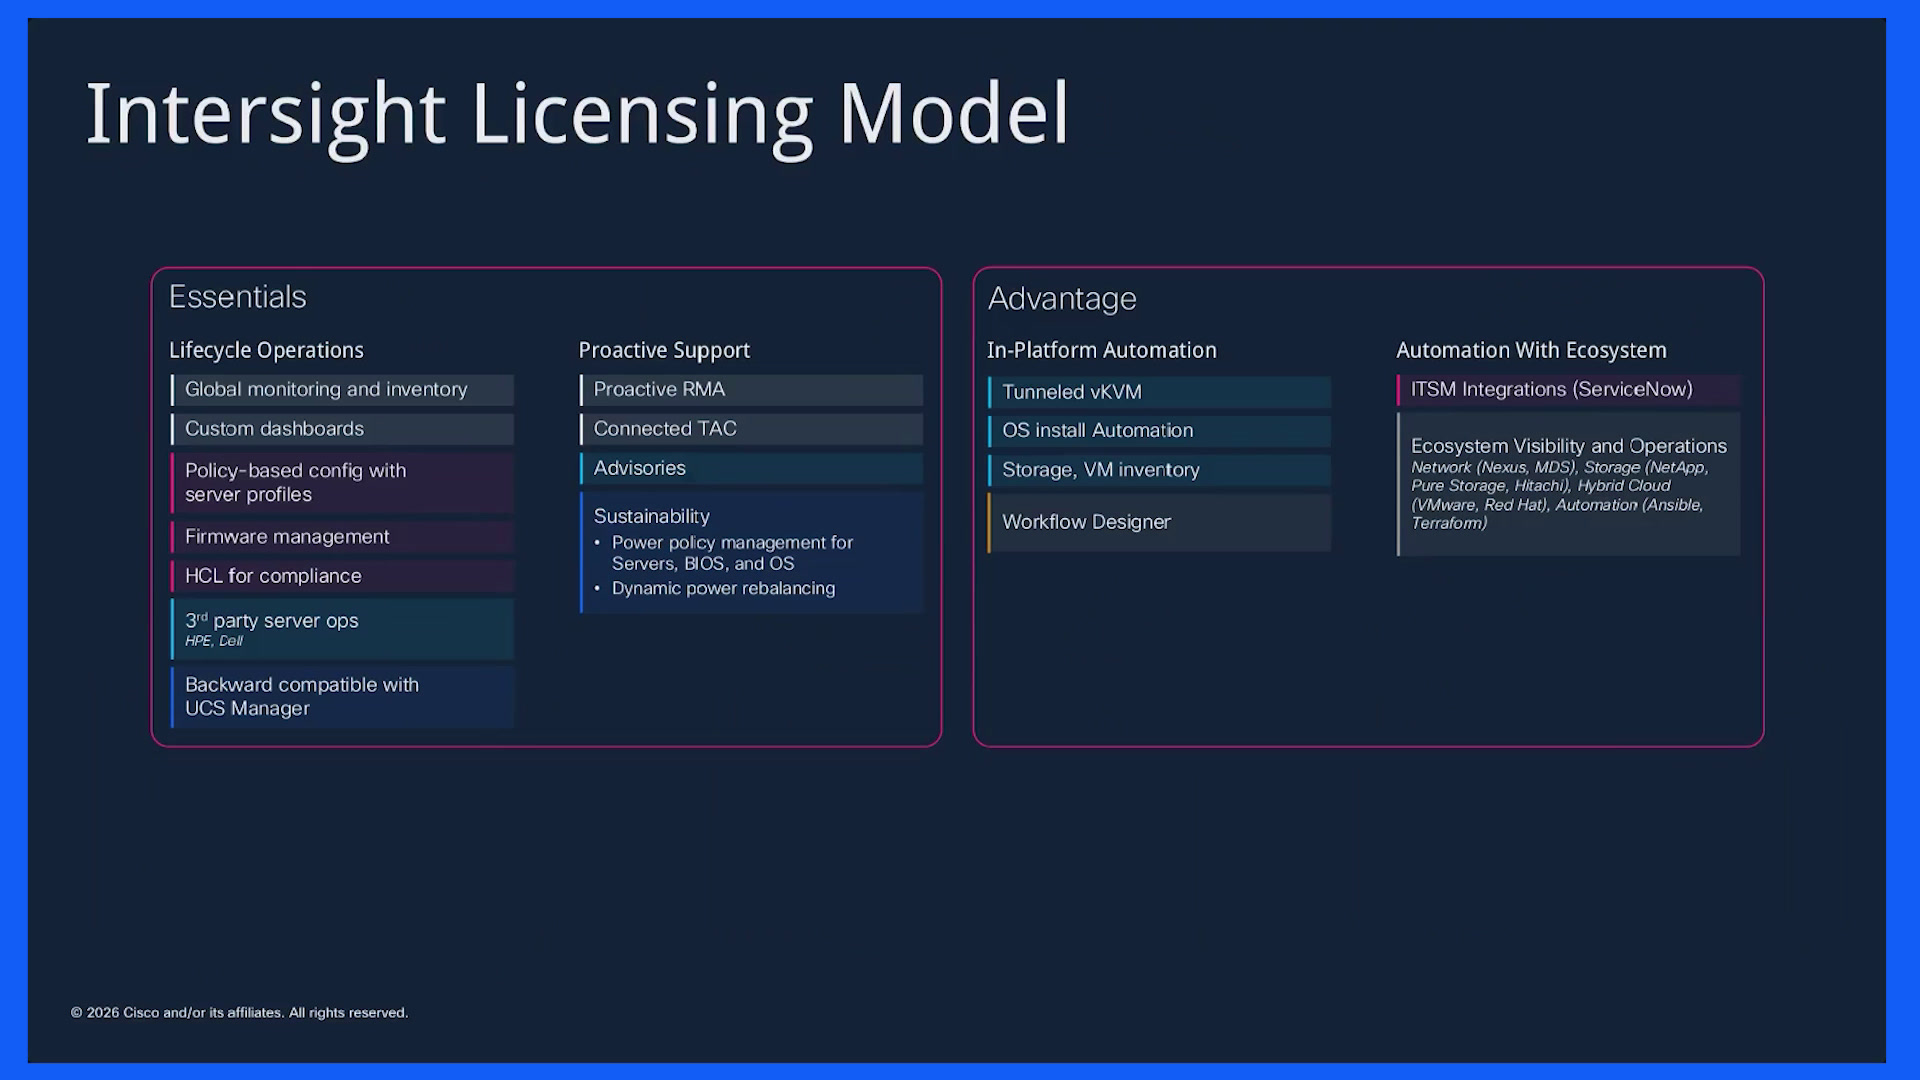Screen dimensions: 1920x1080
Task: Select the 'Connected TAC' item
Action: click(751, 429)
